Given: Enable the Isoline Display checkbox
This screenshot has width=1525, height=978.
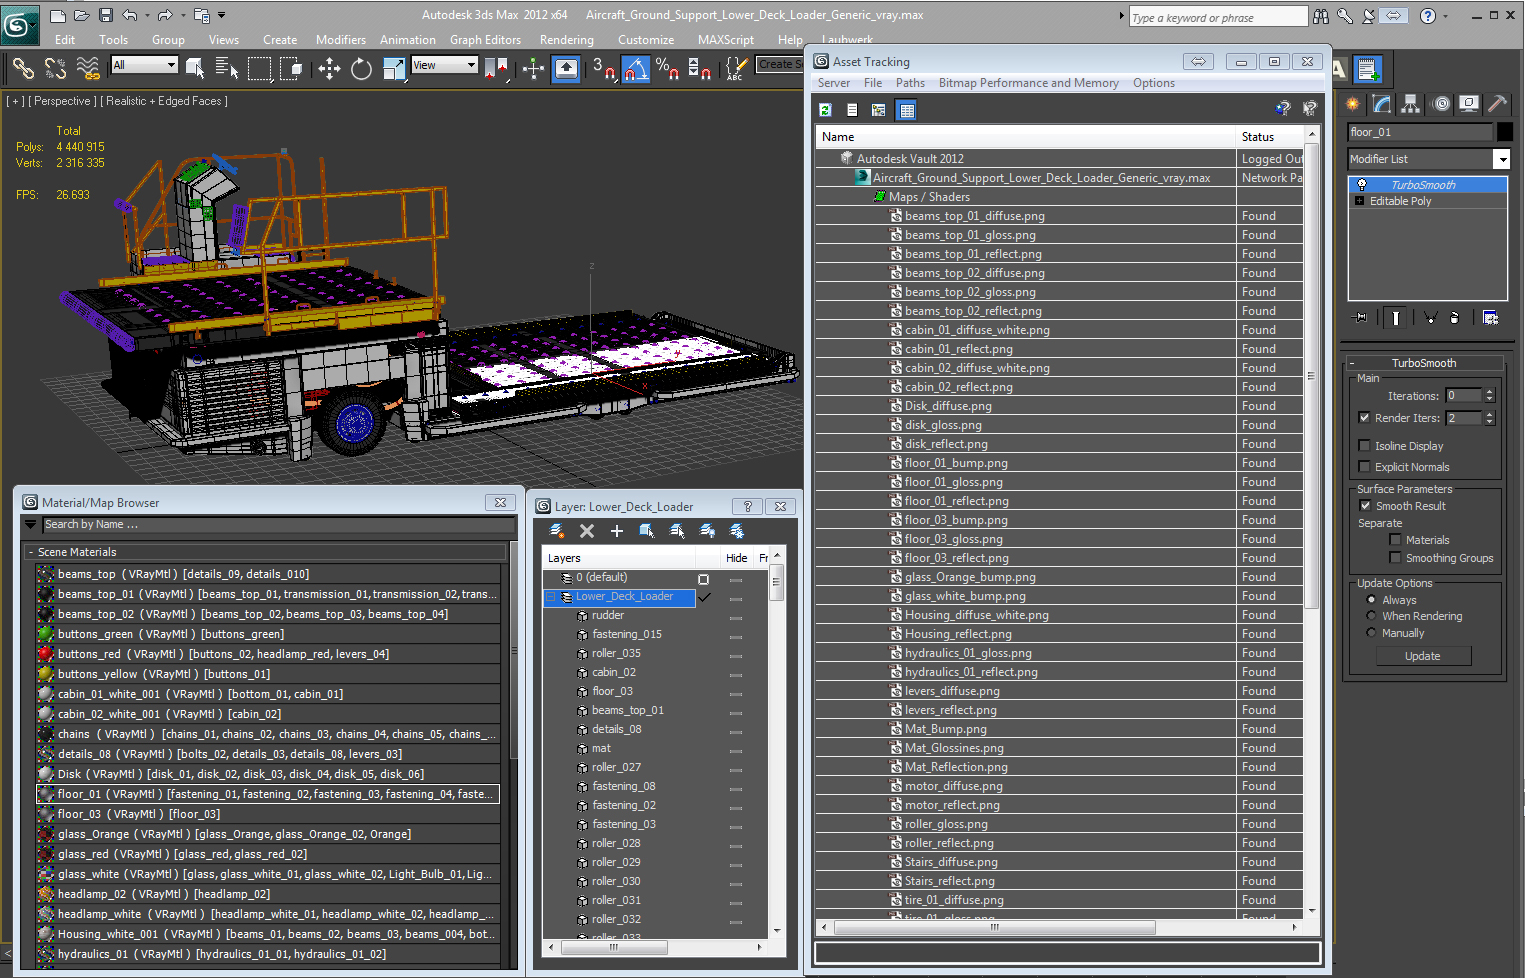Looking at the screenshot, I should 1365,446.
